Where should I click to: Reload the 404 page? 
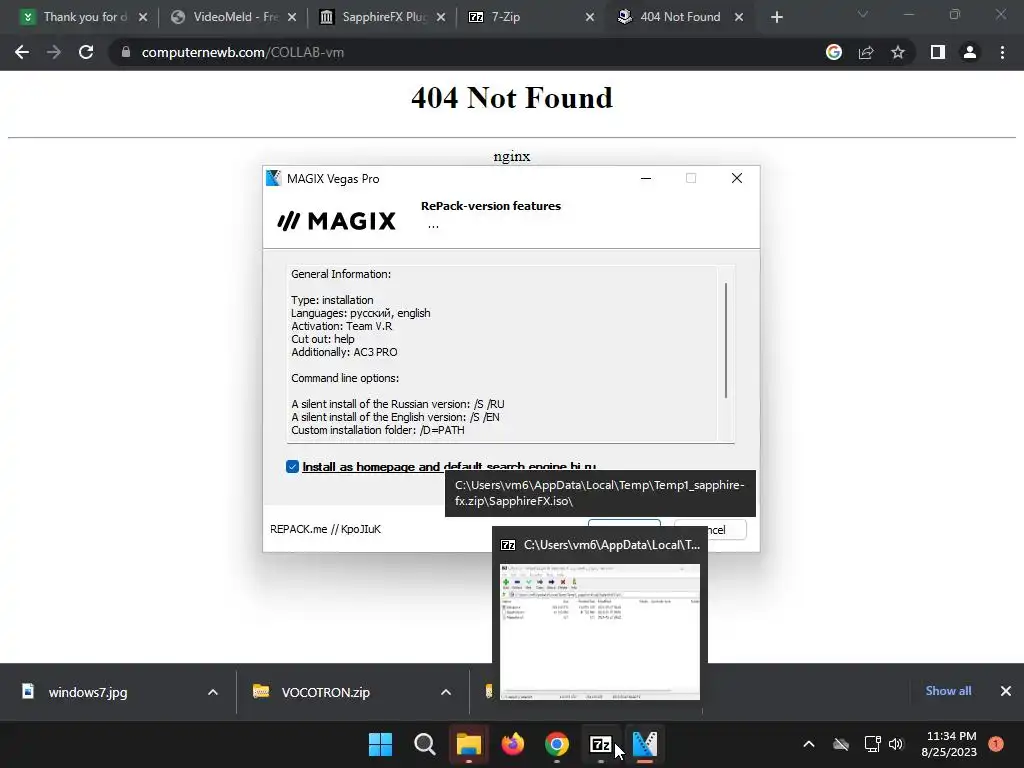(86, 52)
